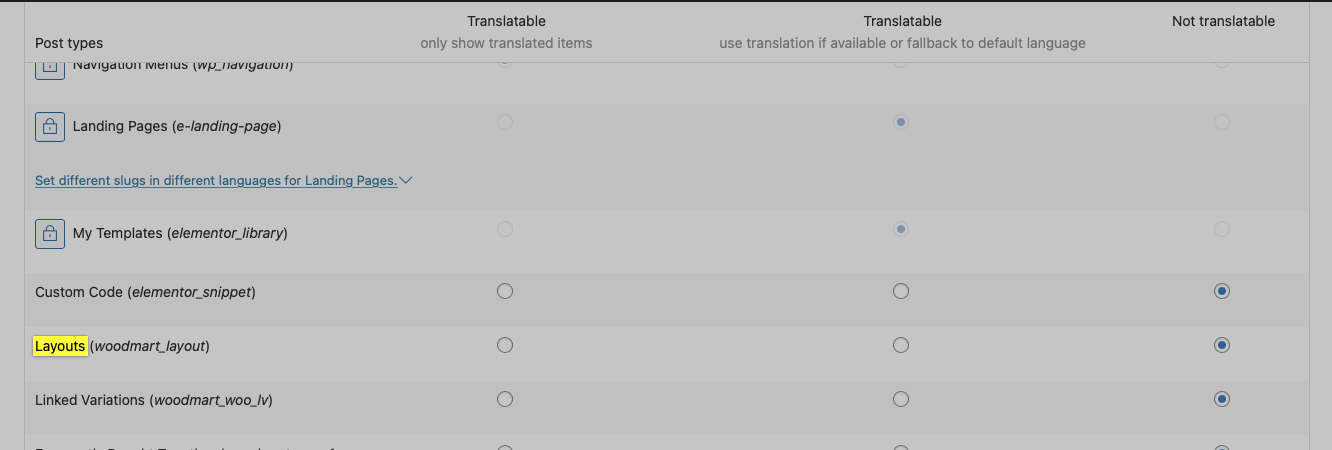Select Not translatable for Custom Code
This screenshot has height=450, width=1332.
(x=1221, y=291)
